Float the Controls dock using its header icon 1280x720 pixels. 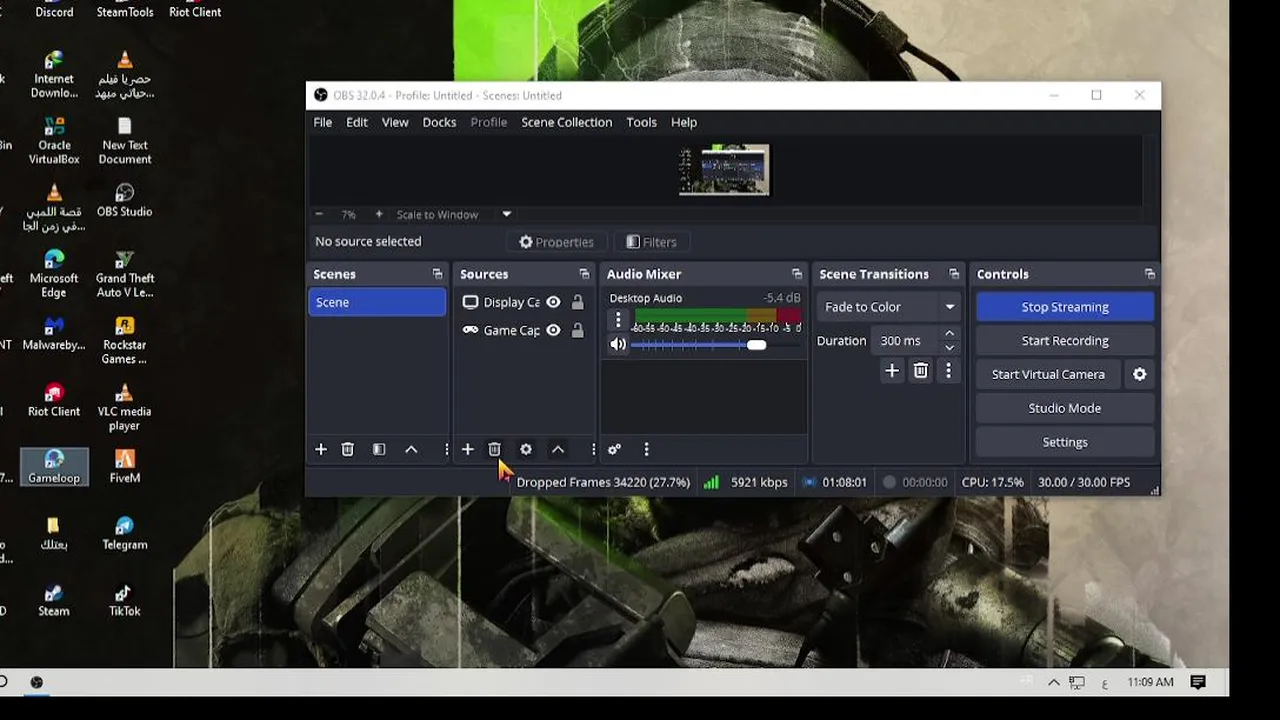1150,274
